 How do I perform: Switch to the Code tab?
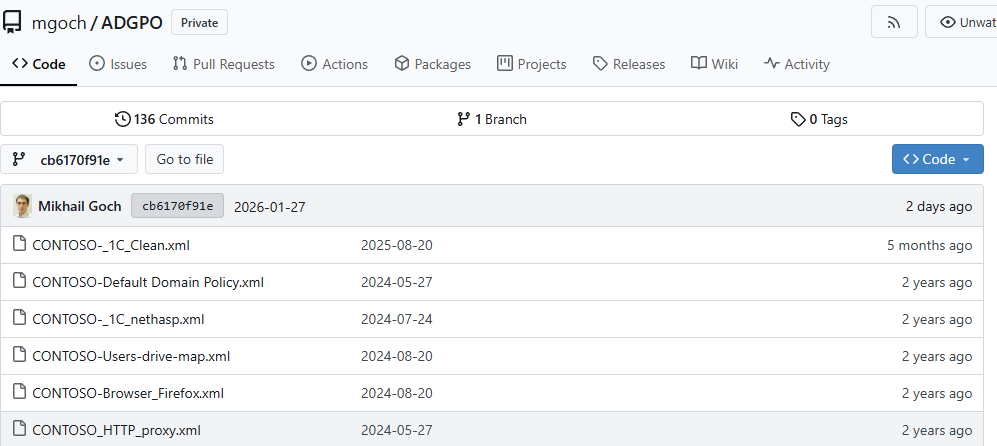39,64
